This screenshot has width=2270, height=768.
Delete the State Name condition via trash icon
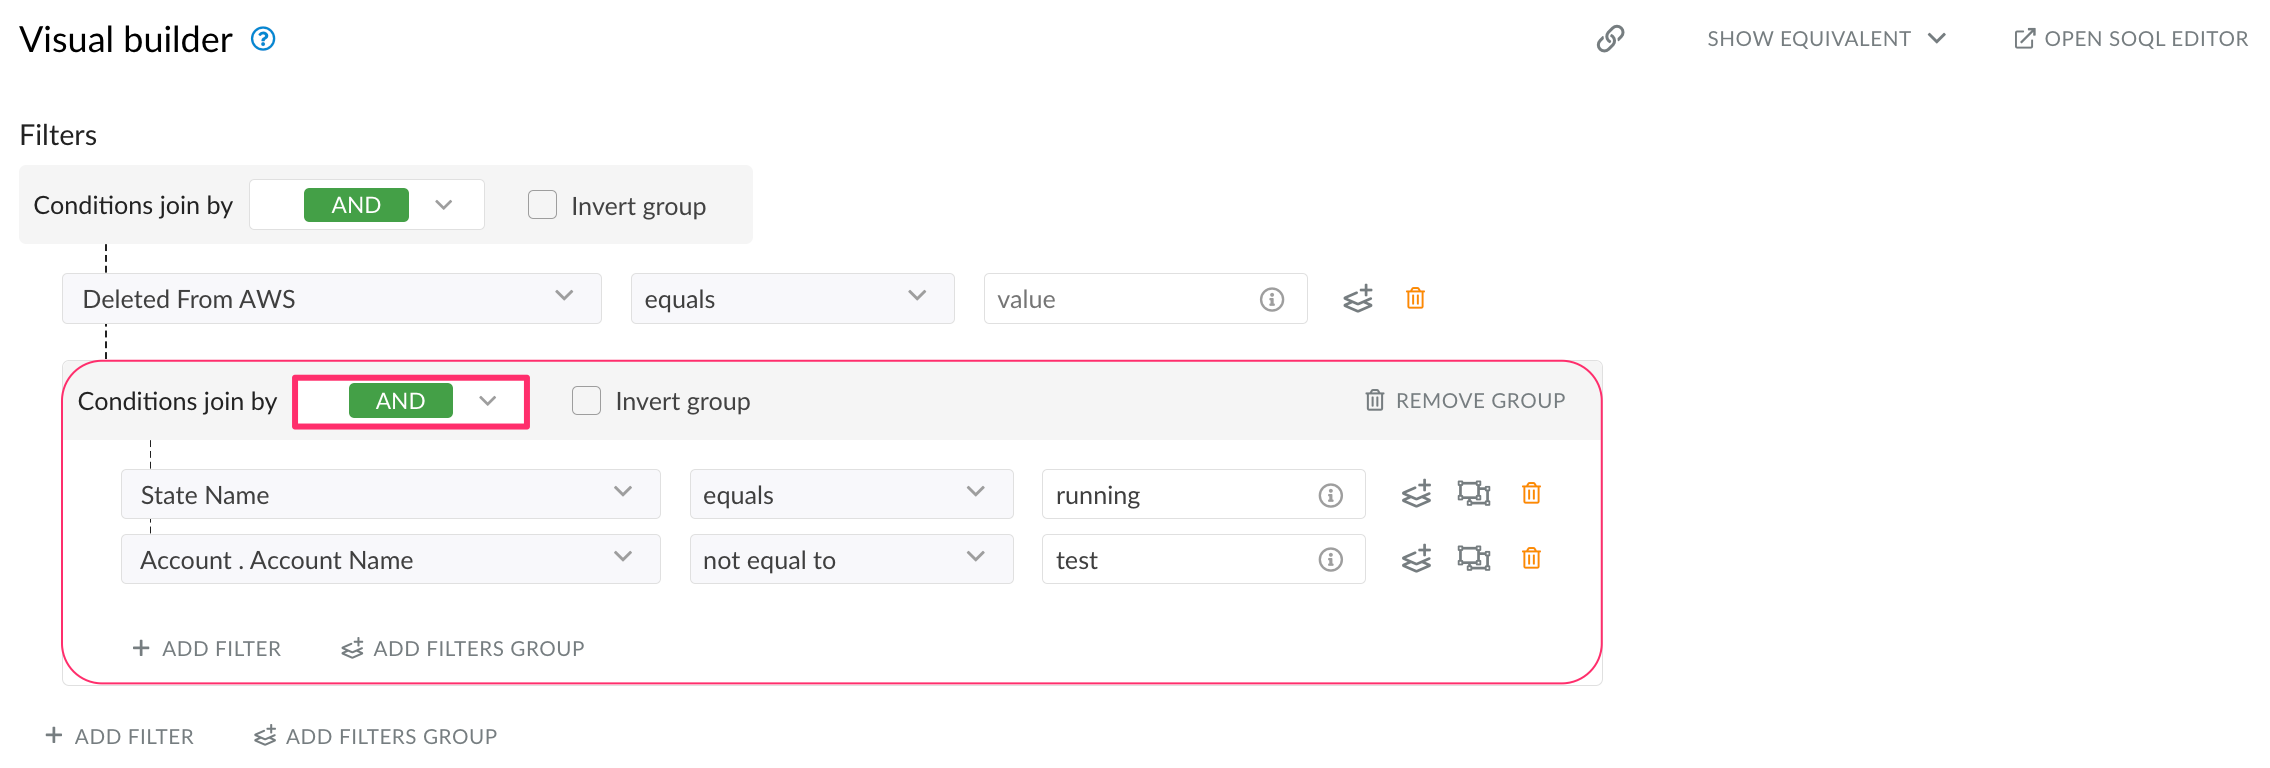[x=1530, y=493]
